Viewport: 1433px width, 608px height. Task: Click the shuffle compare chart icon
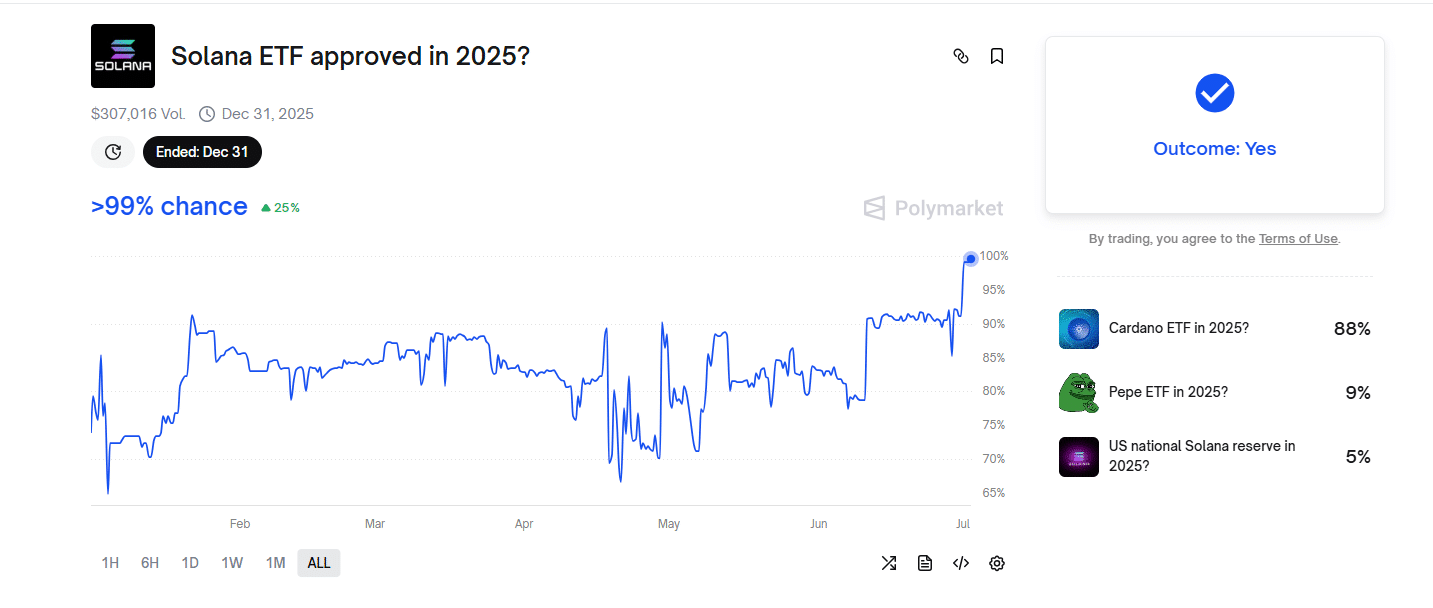(x=889, y=563)
